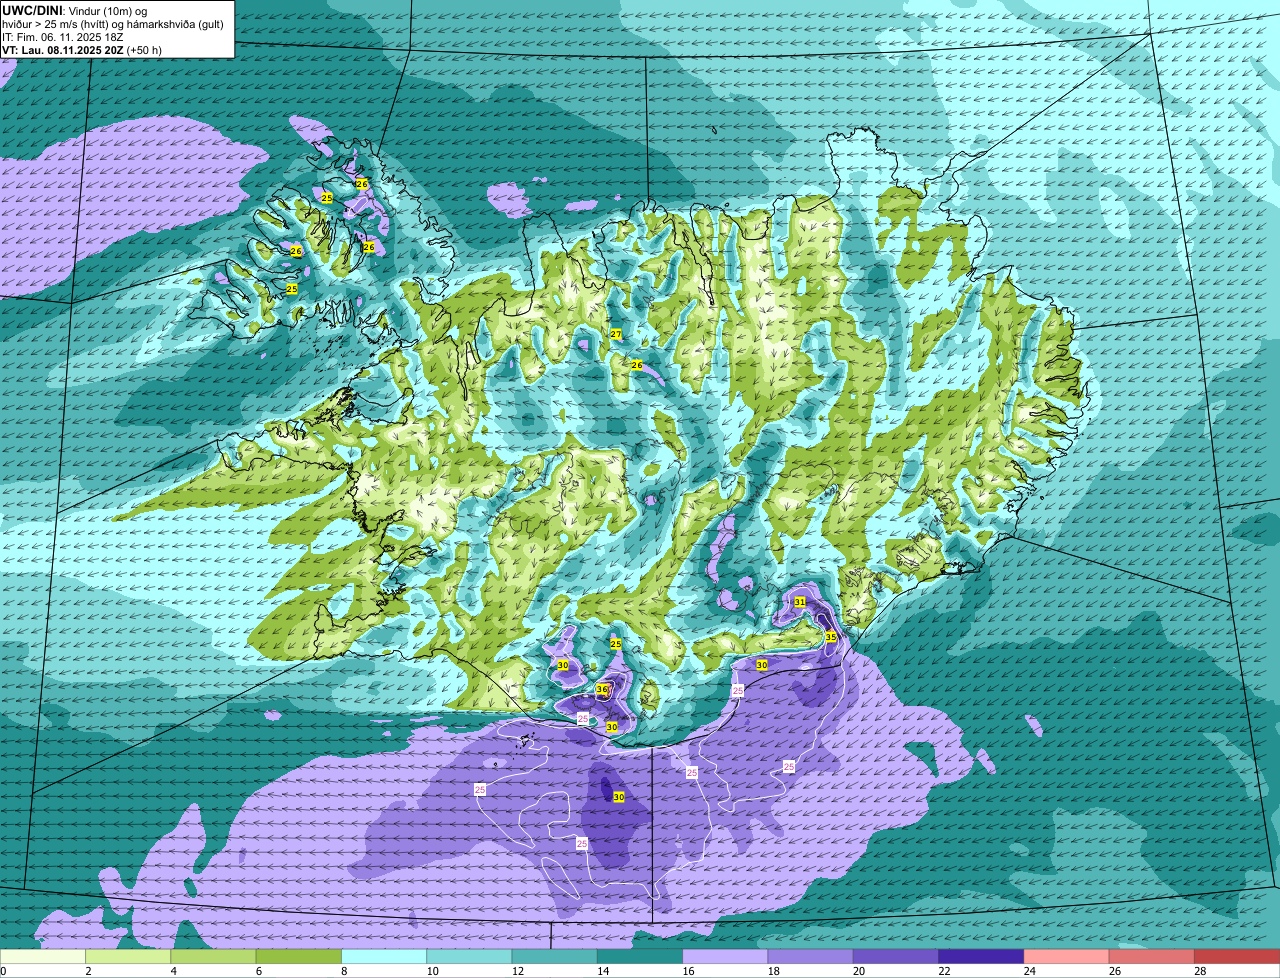Click the light pink 24–26 m/s legend swatch
Image resolution: width=1280 pixels, height=978 pixels.
point(1067,956)
